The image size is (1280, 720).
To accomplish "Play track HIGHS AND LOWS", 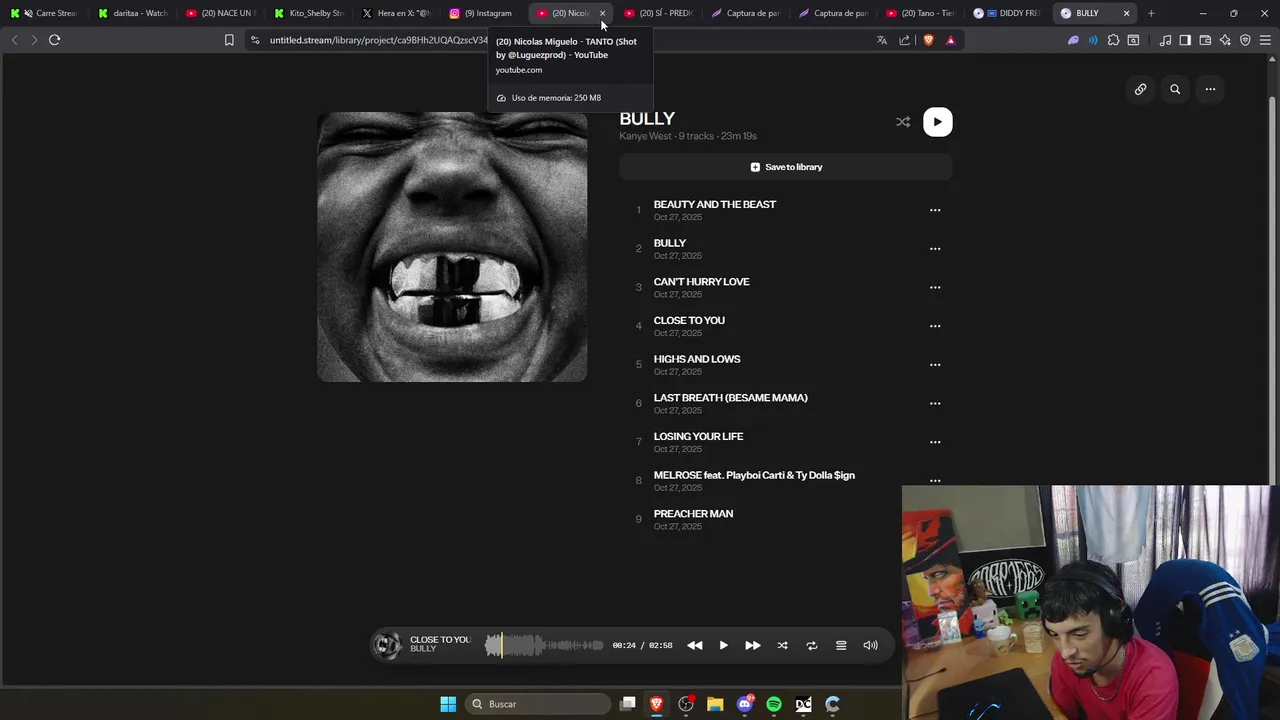I will (x=697, y=359).
